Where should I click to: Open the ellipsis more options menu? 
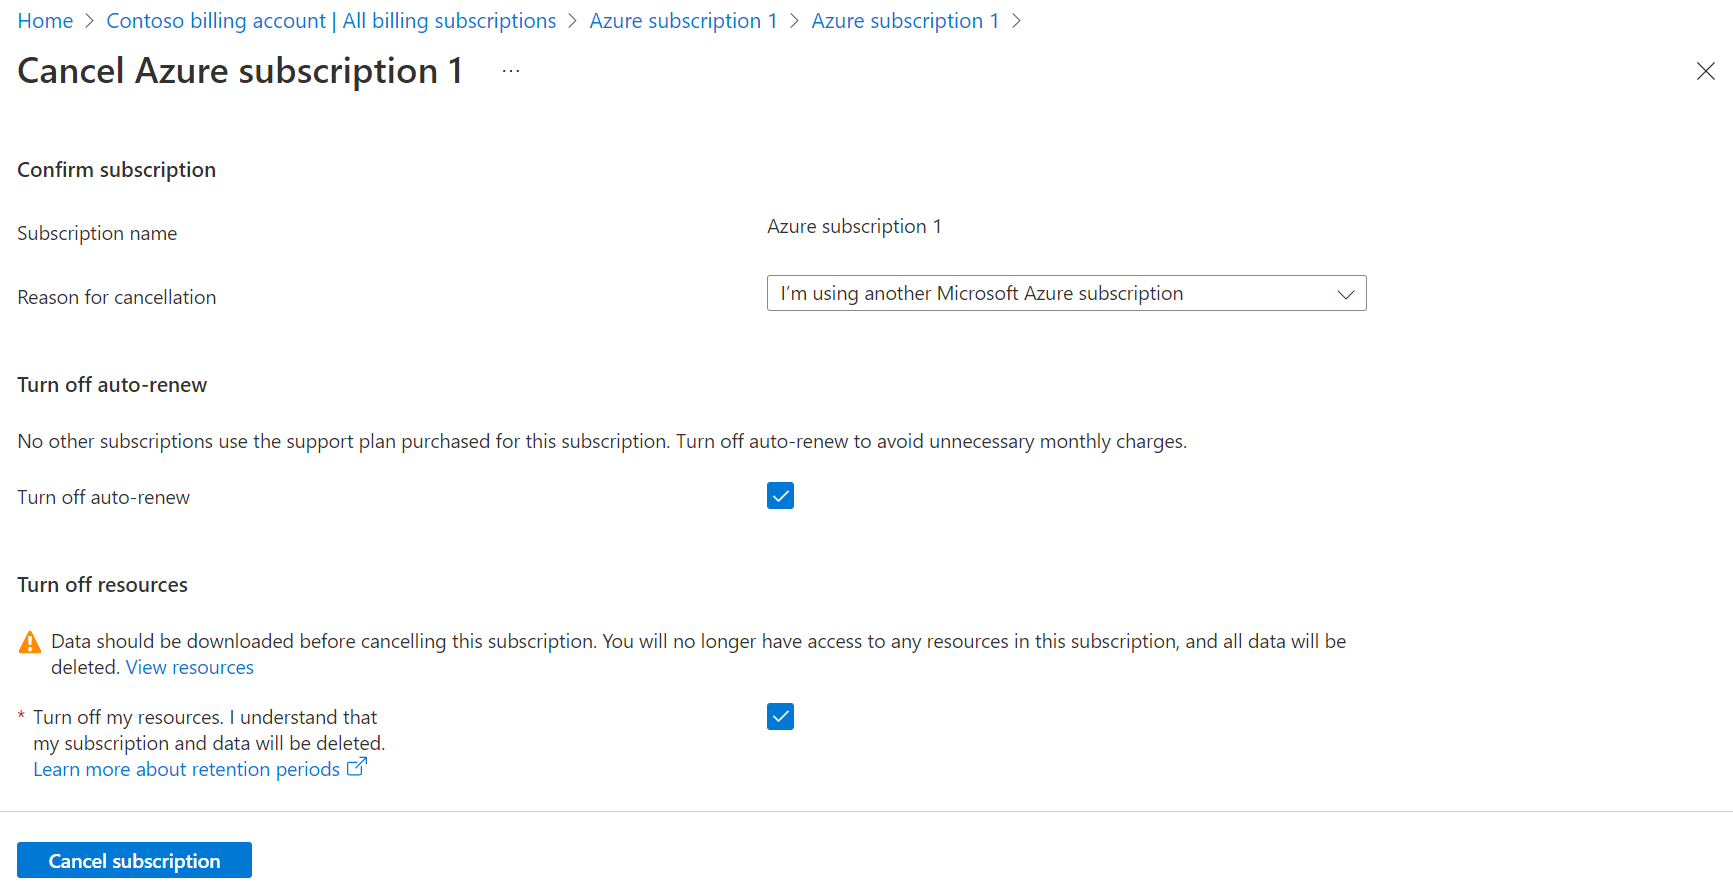pos(511,71)
